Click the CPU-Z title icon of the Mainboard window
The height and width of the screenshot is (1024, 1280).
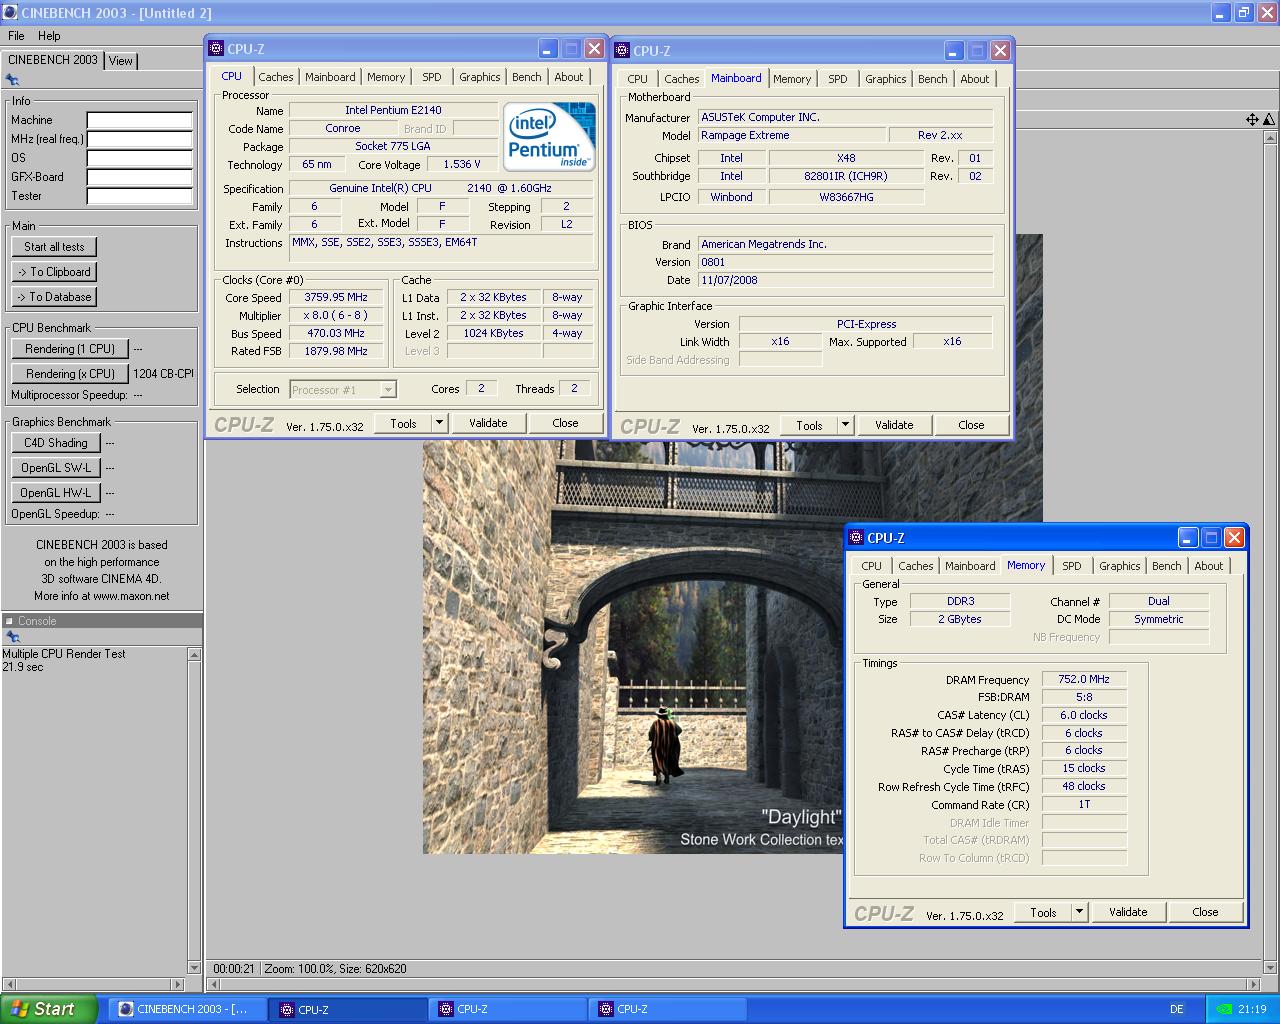click(x=622, y=51)
